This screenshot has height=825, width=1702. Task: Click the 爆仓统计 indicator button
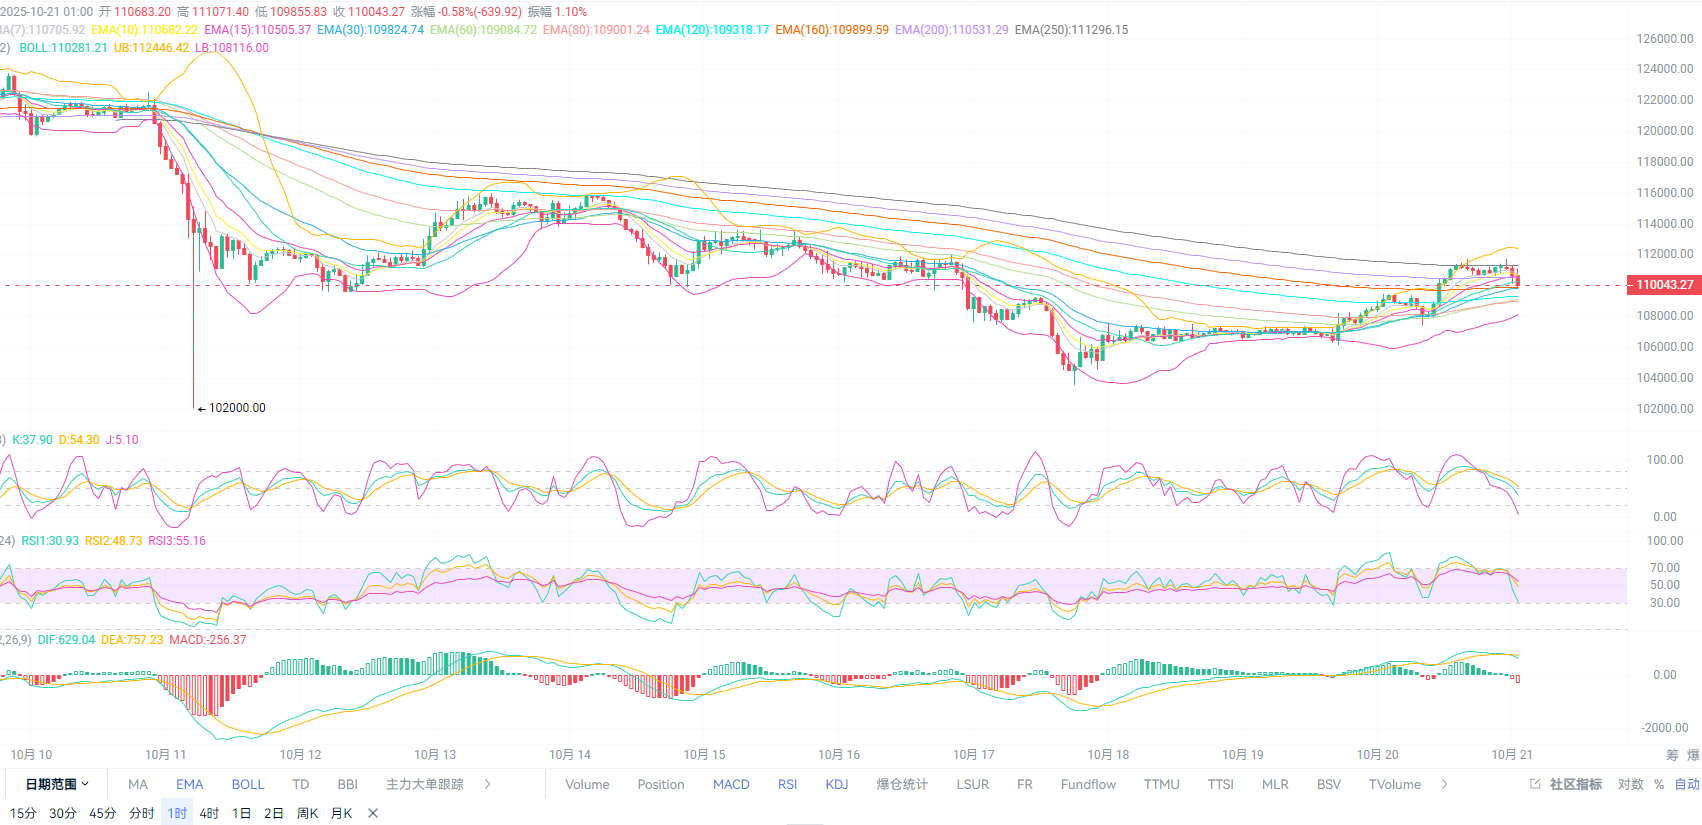pos(902,784)
